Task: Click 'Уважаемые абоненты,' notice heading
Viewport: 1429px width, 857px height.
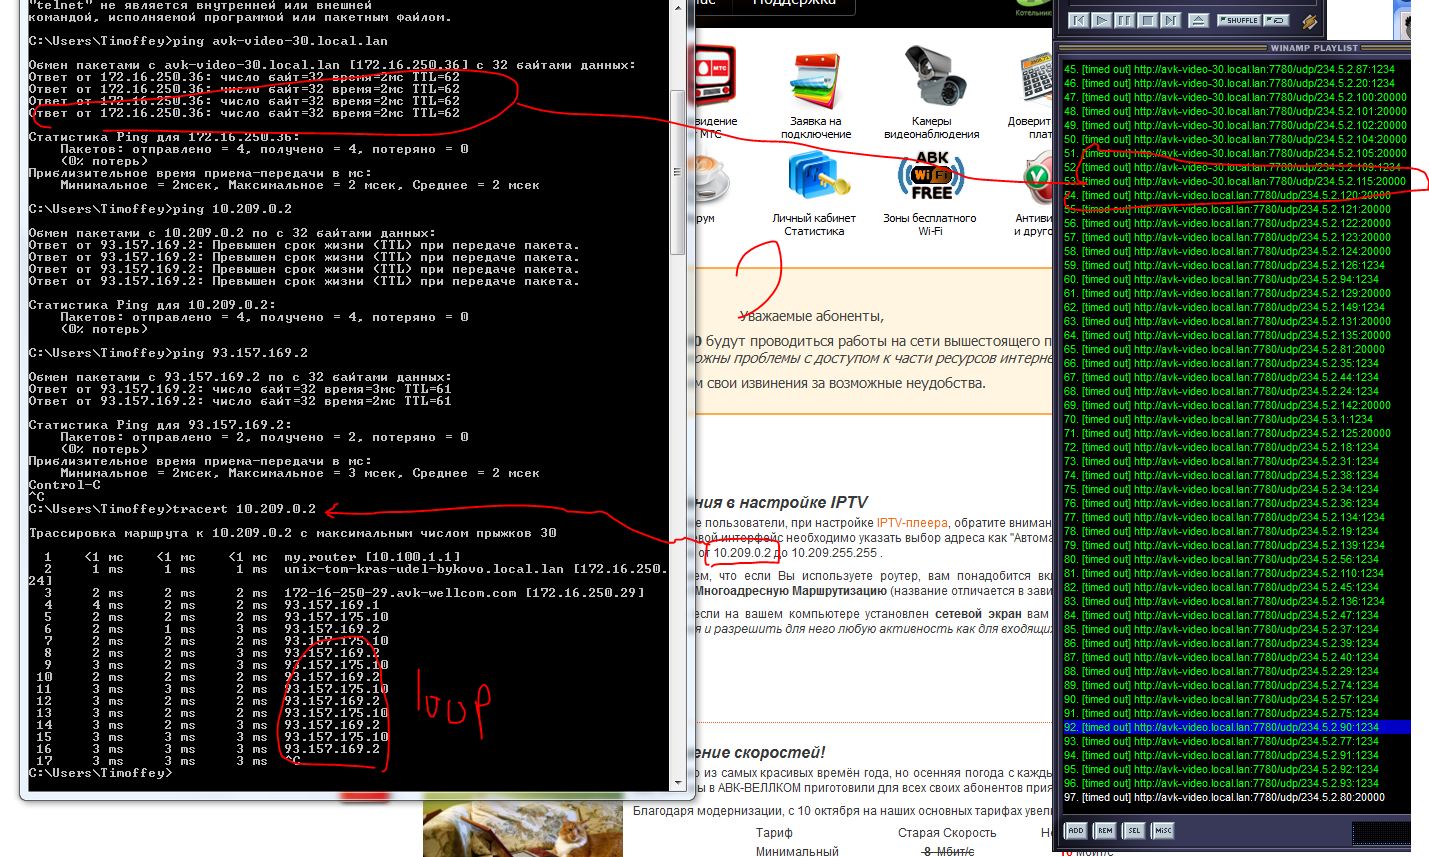Action: point(811,316)
